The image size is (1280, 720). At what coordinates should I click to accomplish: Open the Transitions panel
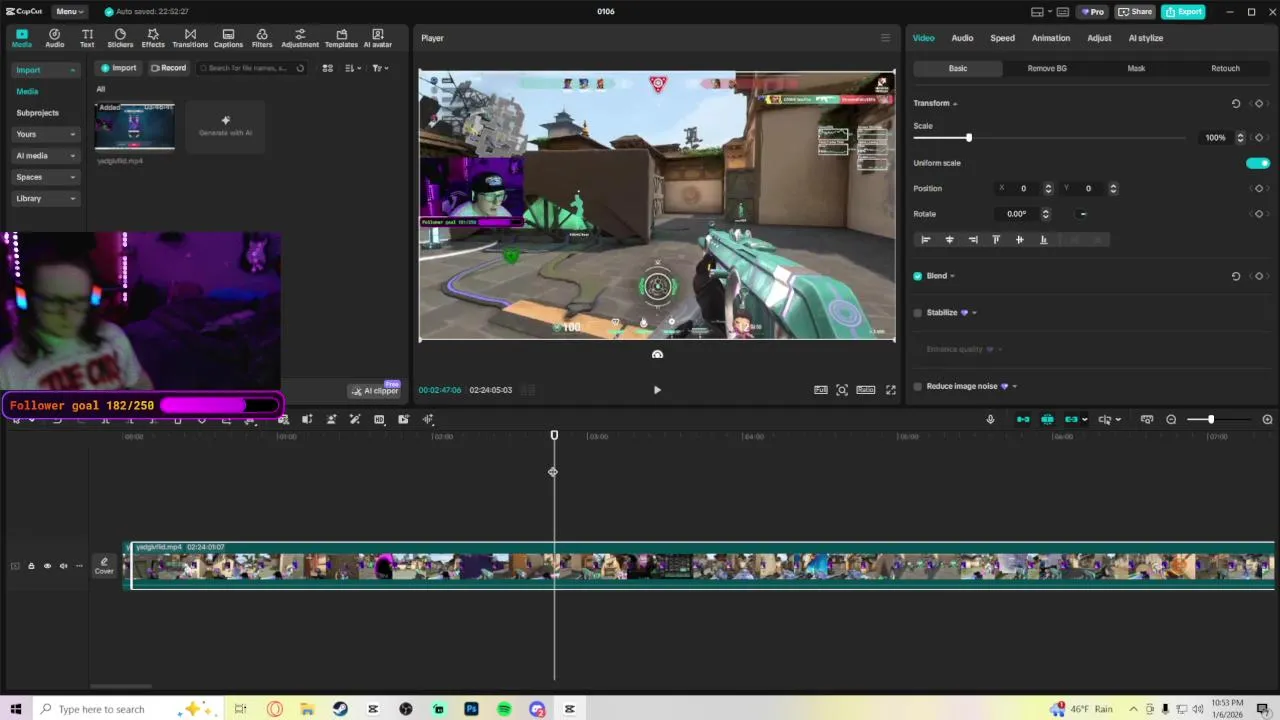190,38
